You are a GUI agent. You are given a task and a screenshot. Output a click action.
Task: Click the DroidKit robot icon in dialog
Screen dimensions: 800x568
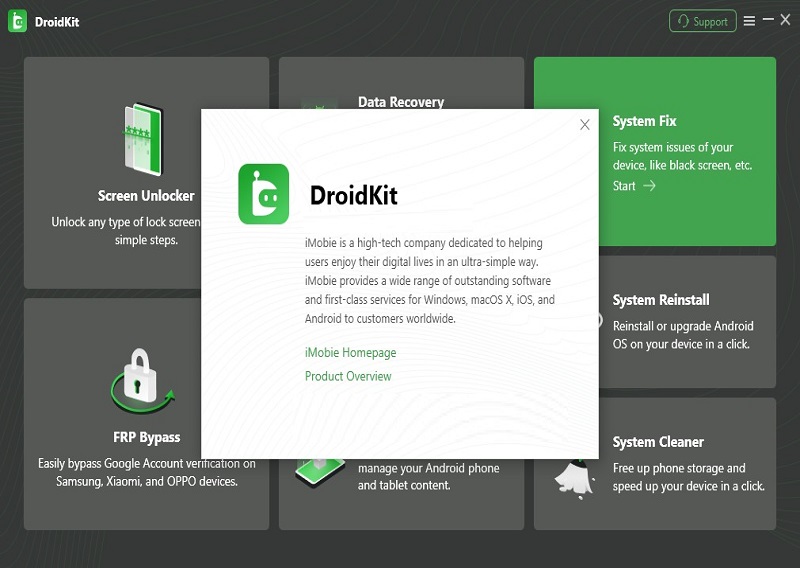click(264, 194)
